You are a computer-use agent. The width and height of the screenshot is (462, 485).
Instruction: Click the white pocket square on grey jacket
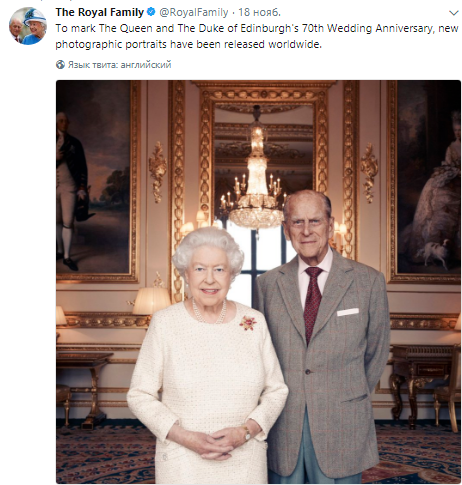348,312
